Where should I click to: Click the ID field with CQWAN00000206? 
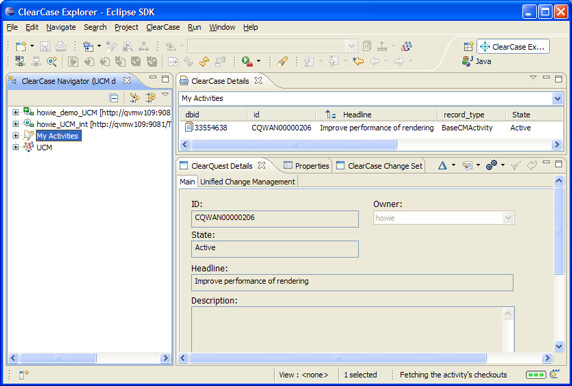coord(275,218)
